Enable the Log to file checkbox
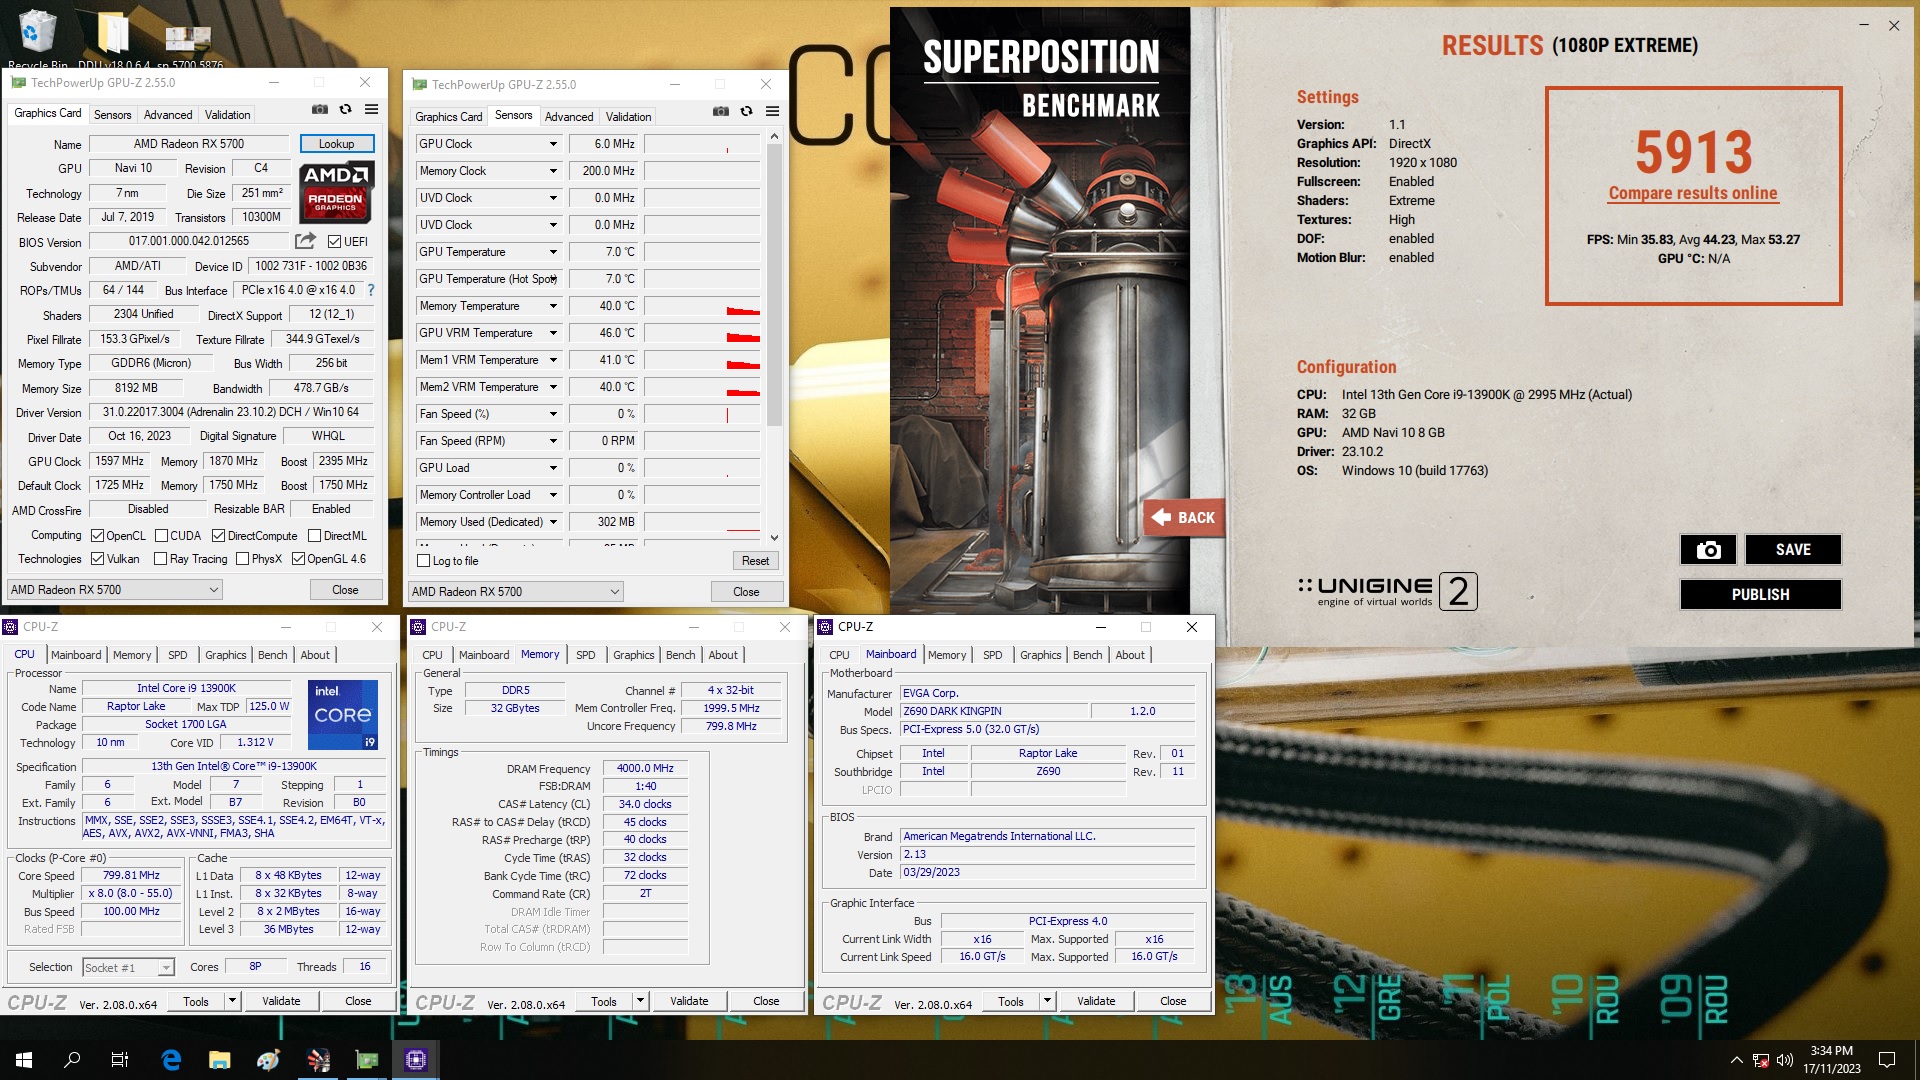This screenshot has height=1080, width=1920. (x=424, y=561)
